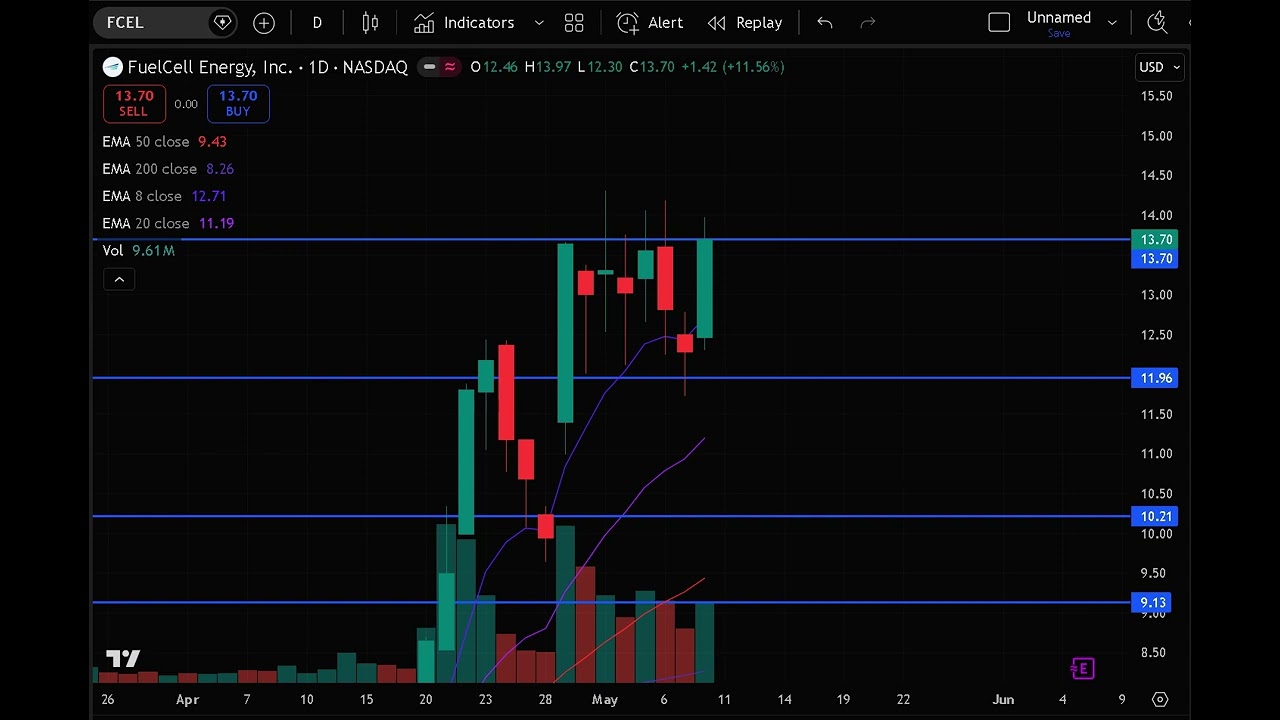Click the May label on the time axis
This screenshot has height=720, width=1280.
click(x=604, y=699)
